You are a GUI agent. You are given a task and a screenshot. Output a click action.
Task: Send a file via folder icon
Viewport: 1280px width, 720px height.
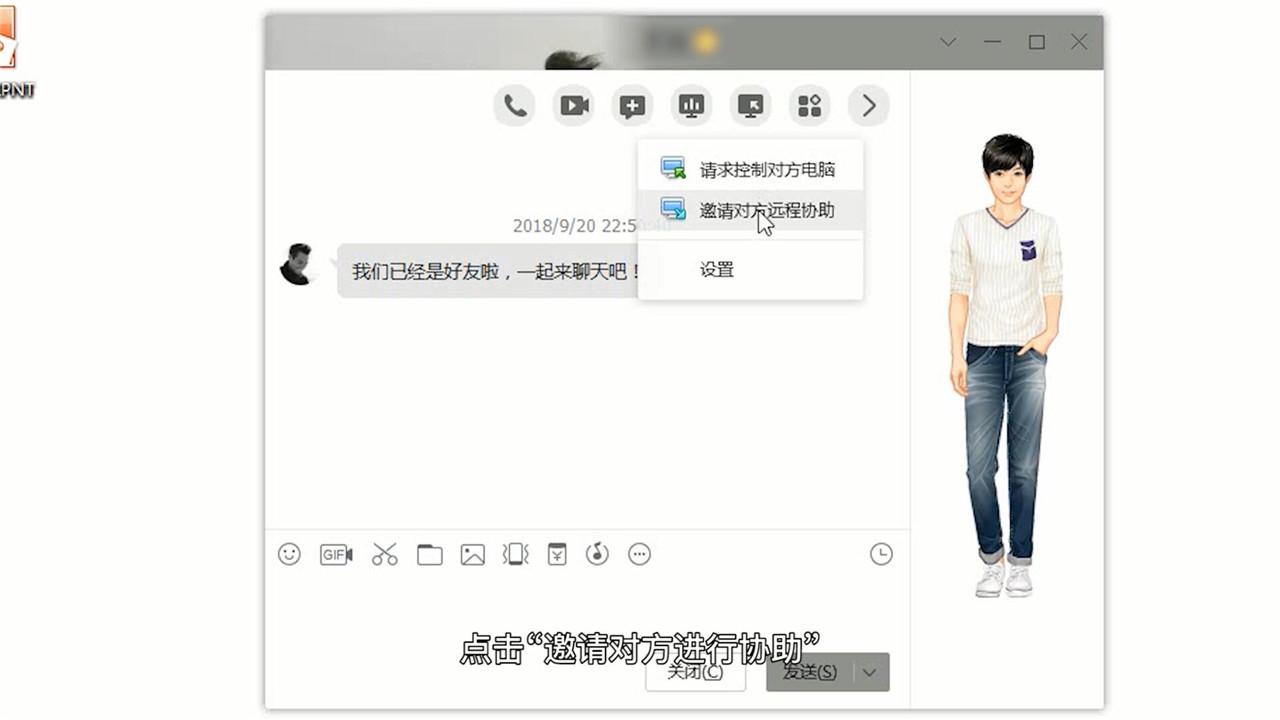[x=430, y=554]
